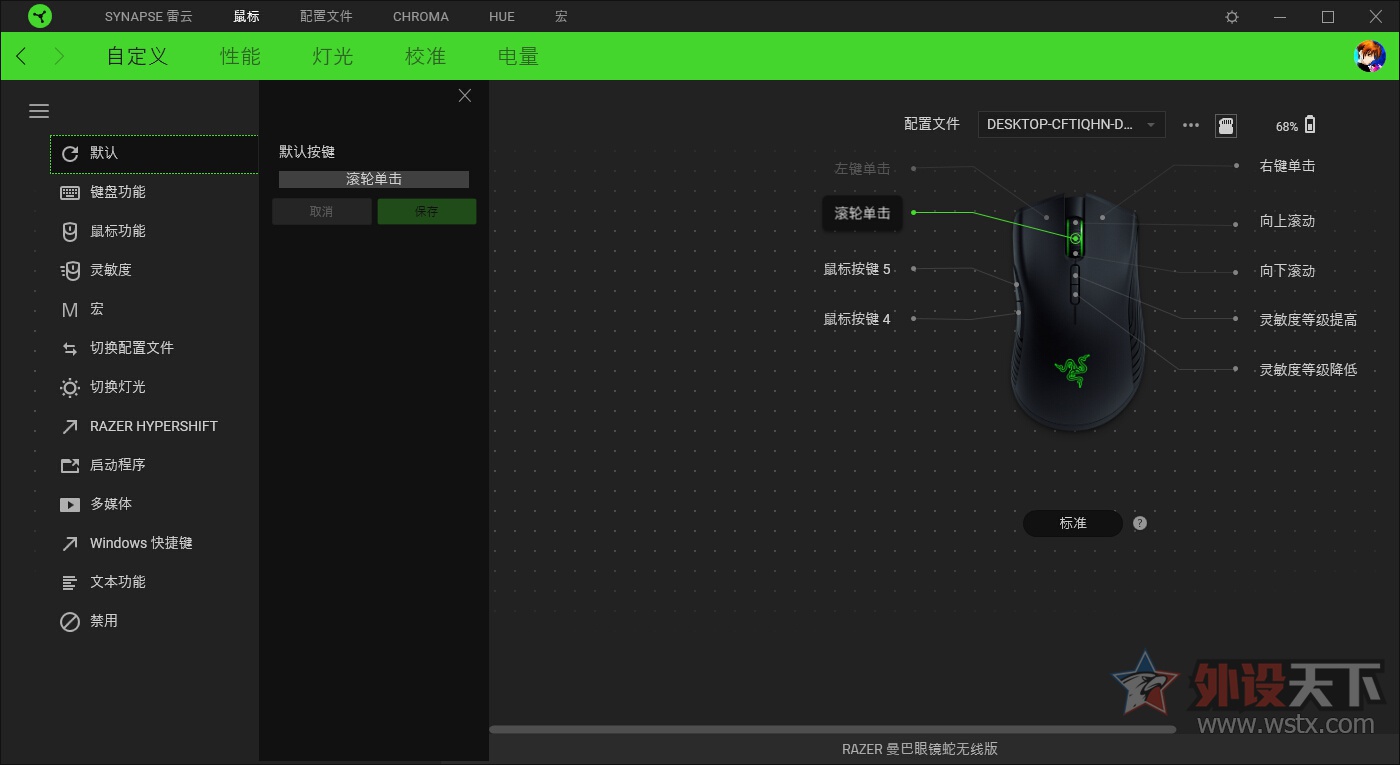
Task: Select the 右键单击 right-click button label
Action: [x=1287, y=166]
